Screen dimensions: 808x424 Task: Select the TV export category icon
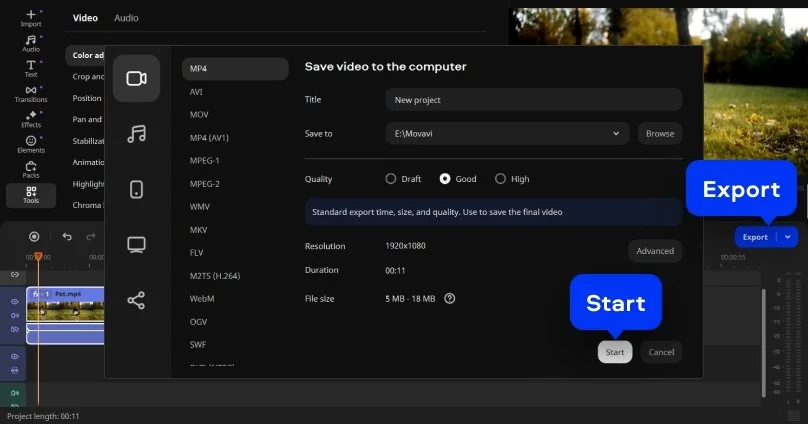(136, 245)
